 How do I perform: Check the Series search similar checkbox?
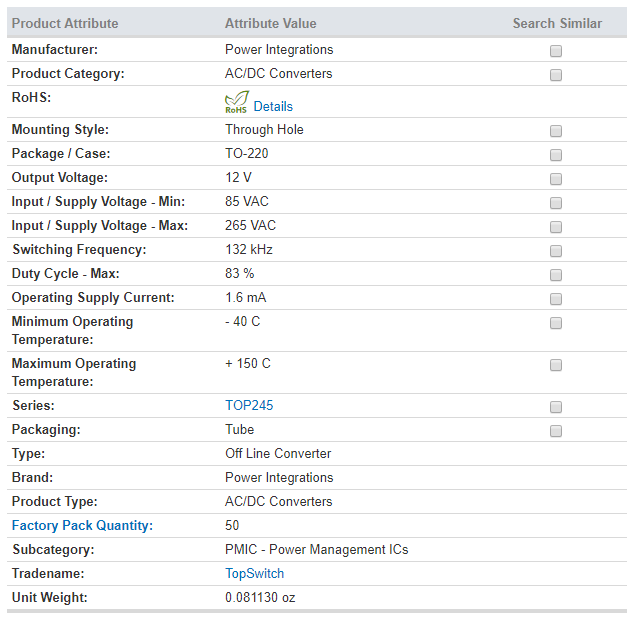[x=556, y=406]
